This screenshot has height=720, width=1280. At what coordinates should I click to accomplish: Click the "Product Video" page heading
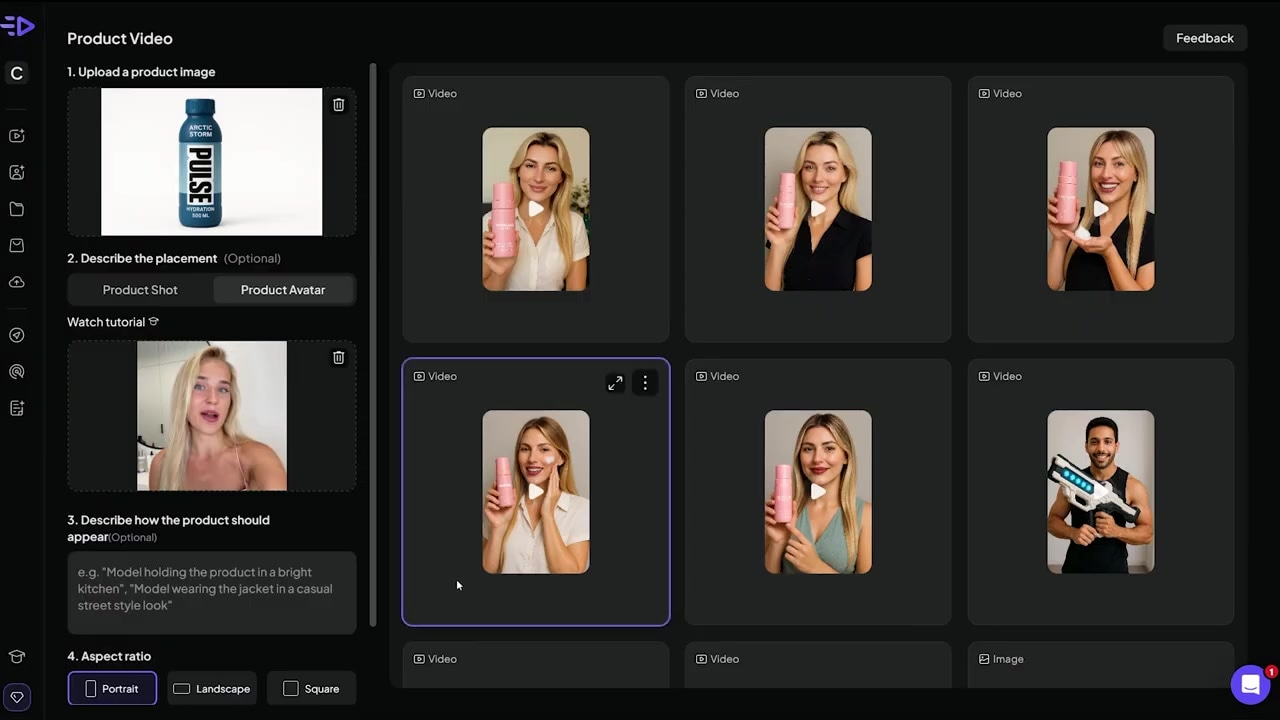click(x=120, y=38)
